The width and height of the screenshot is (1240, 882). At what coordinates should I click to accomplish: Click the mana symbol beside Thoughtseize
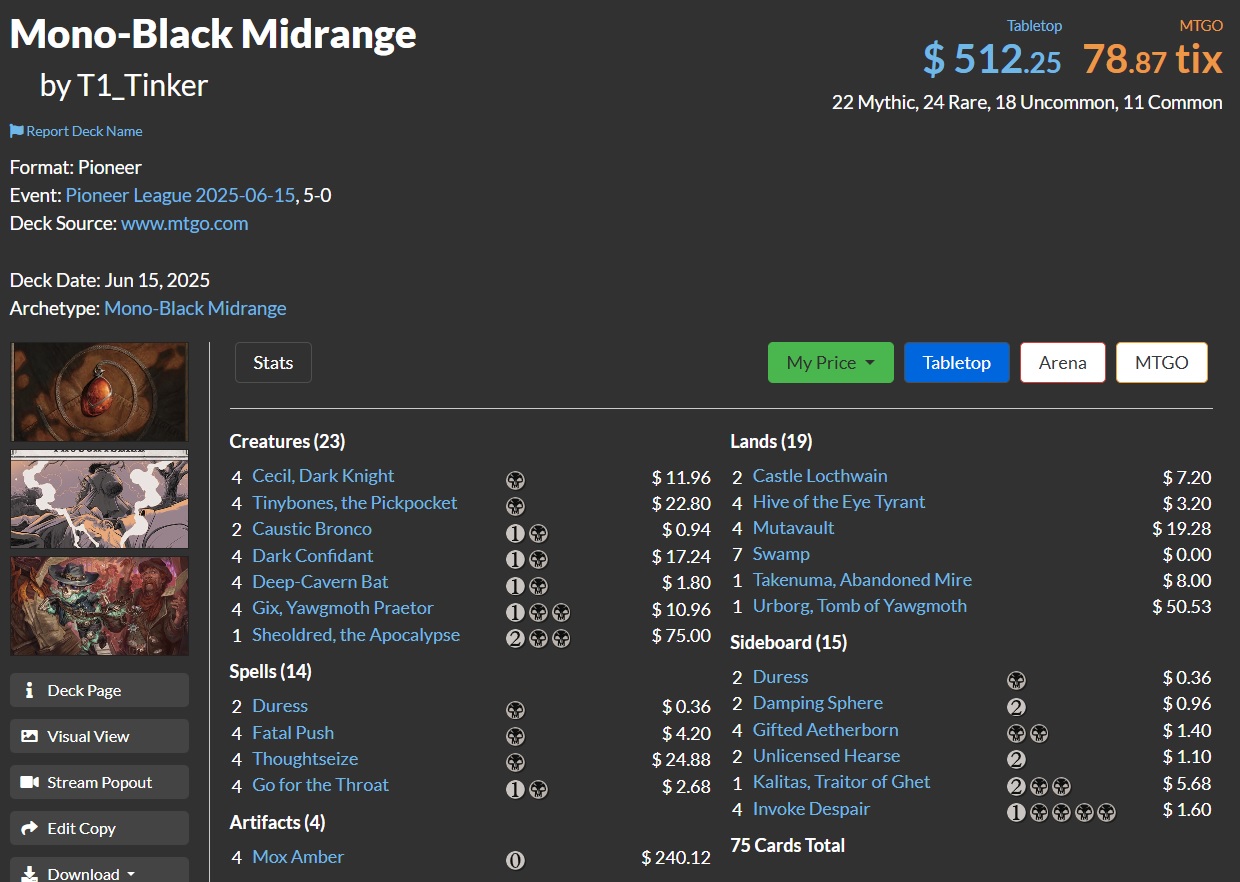pos(515,762)
